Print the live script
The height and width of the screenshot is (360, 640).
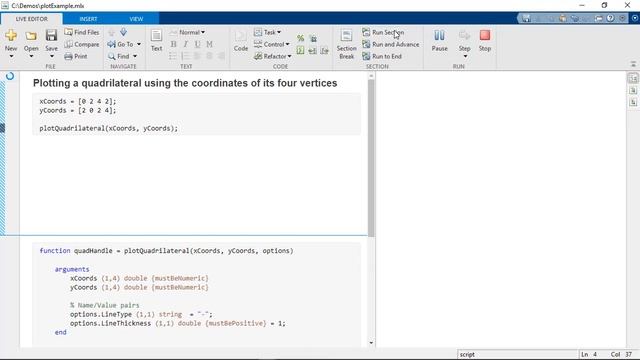pyautogui.click(x=76, y=56)
